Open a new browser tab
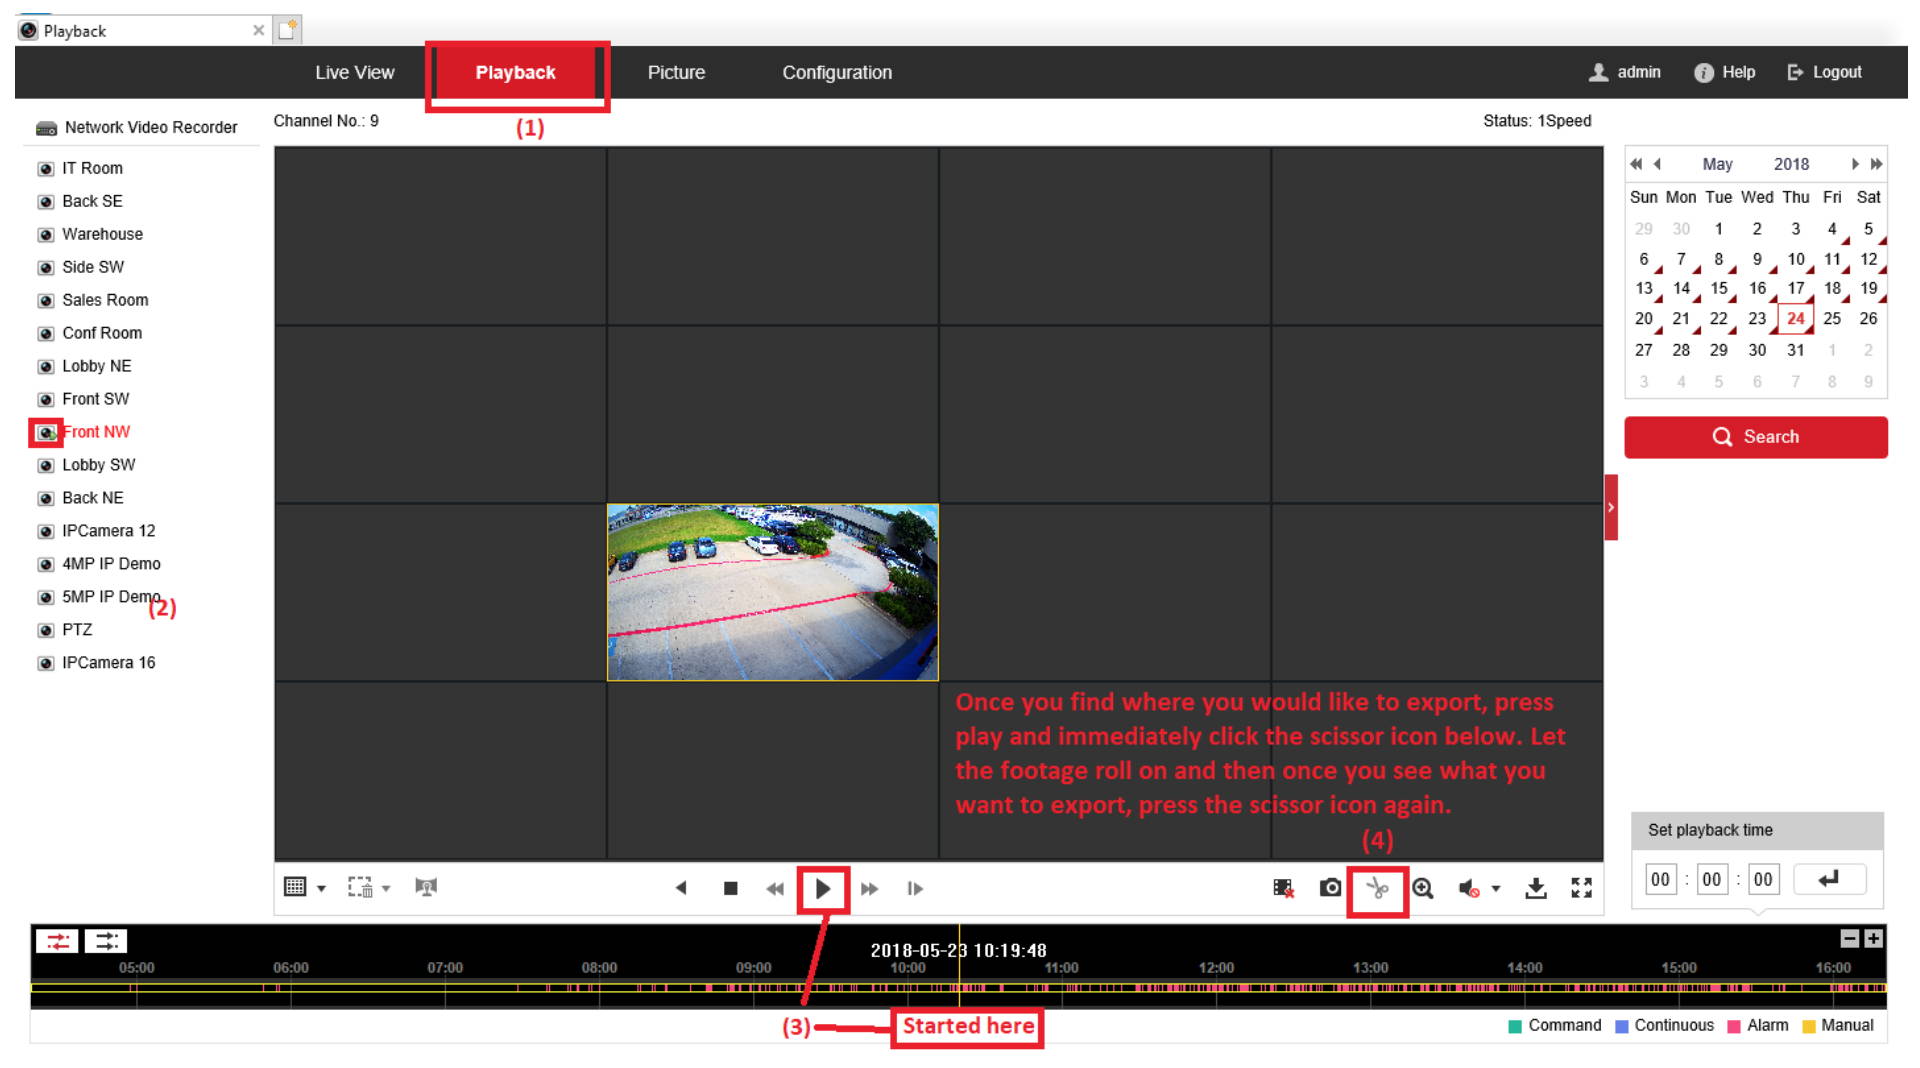1920x1068 pixels. coord(288,29)
